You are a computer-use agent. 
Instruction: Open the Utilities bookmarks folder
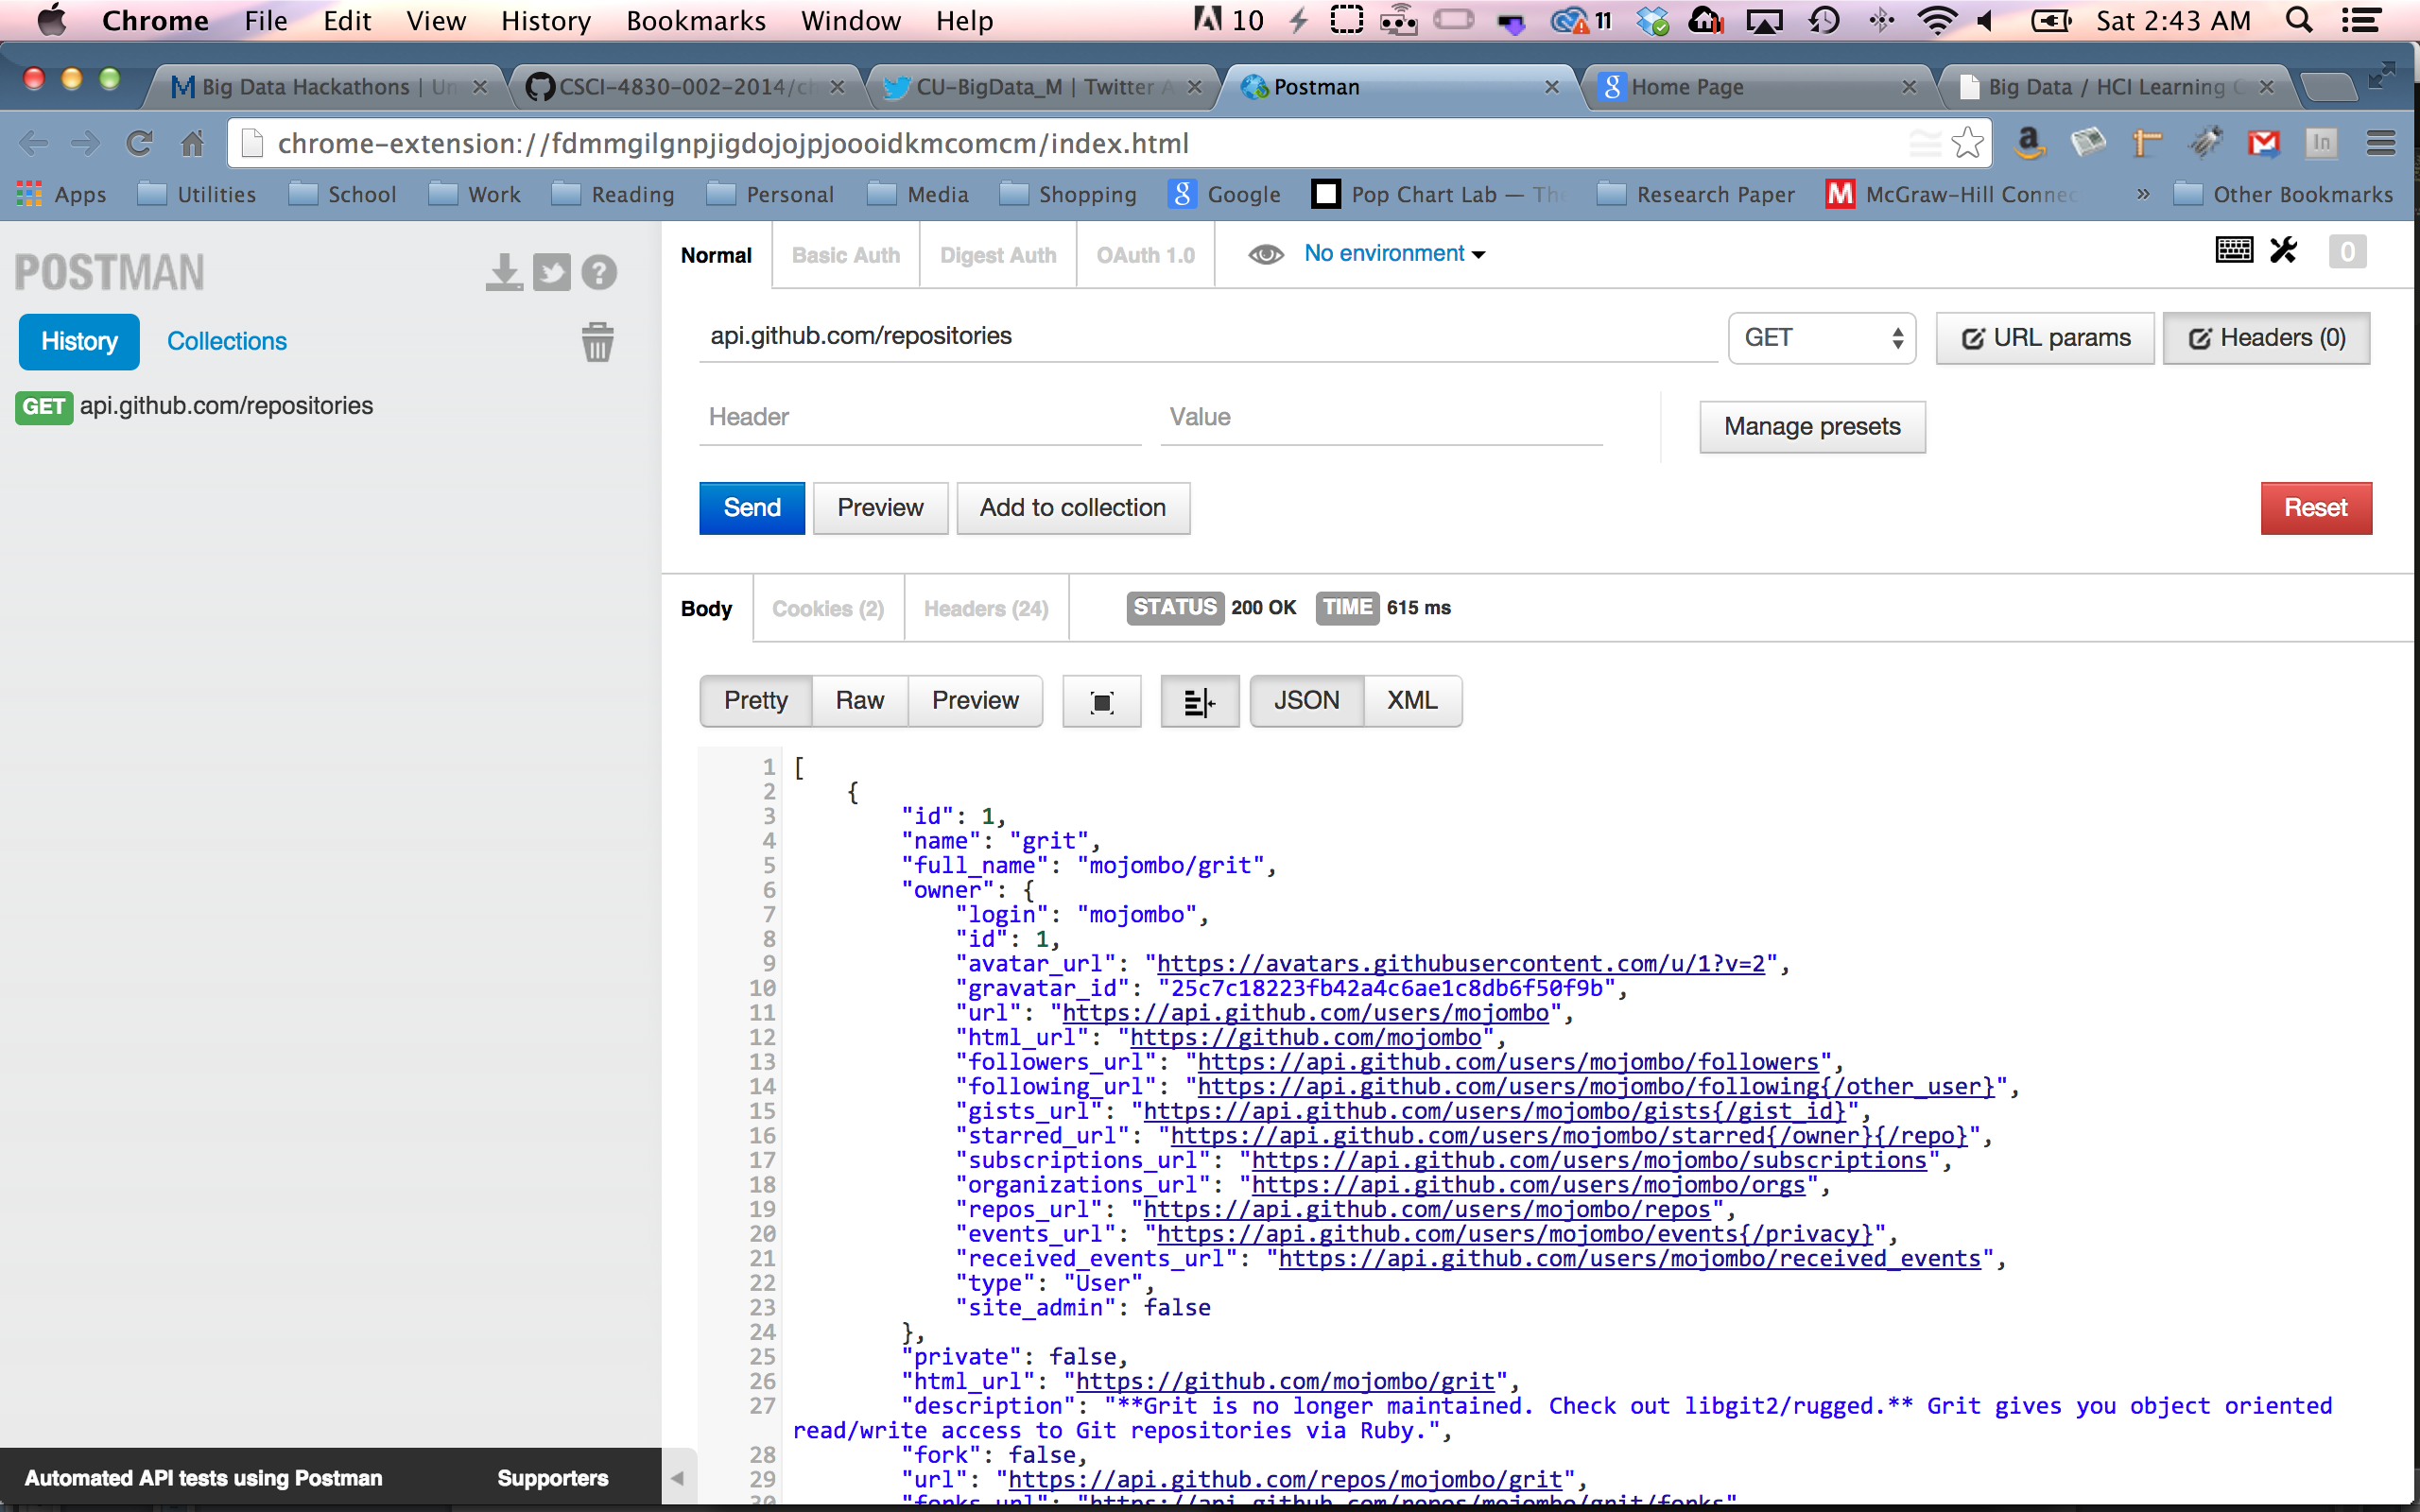(x=197, y=194)
